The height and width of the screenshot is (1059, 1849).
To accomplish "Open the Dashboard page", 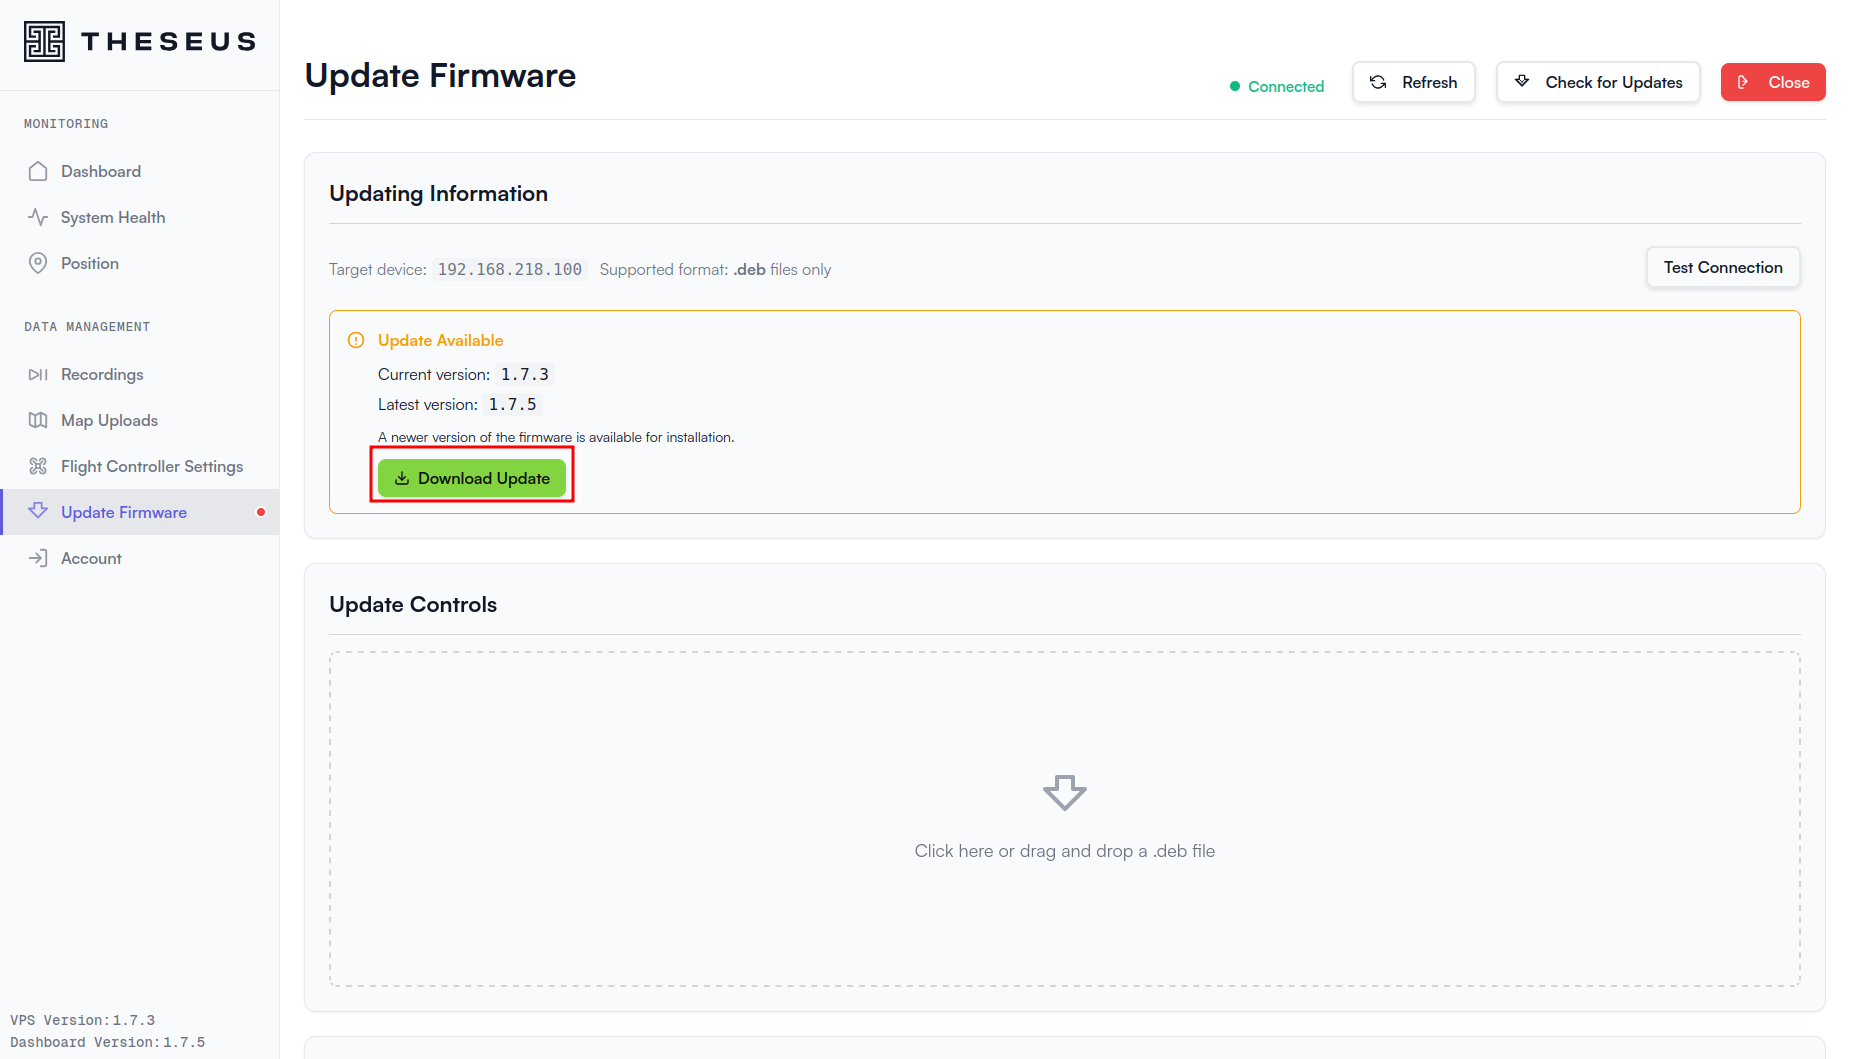I will (x=100, y=171).
